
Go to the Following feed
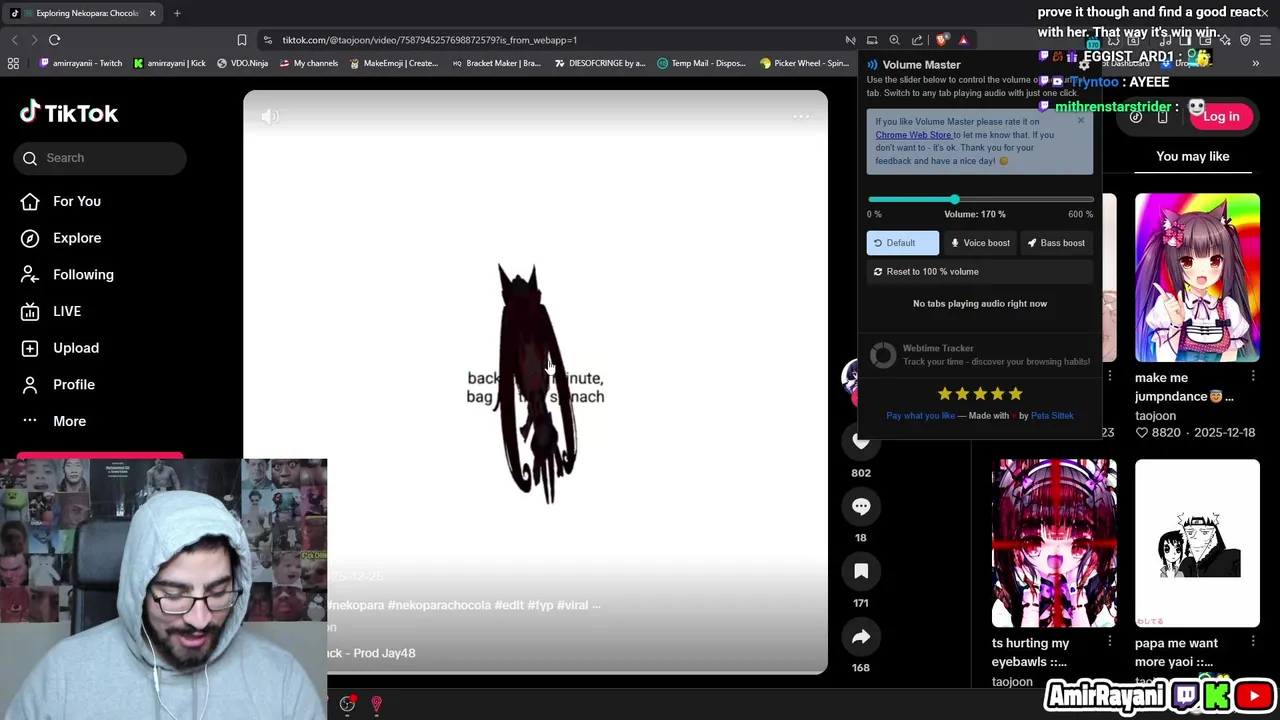(x=67, y=274)
